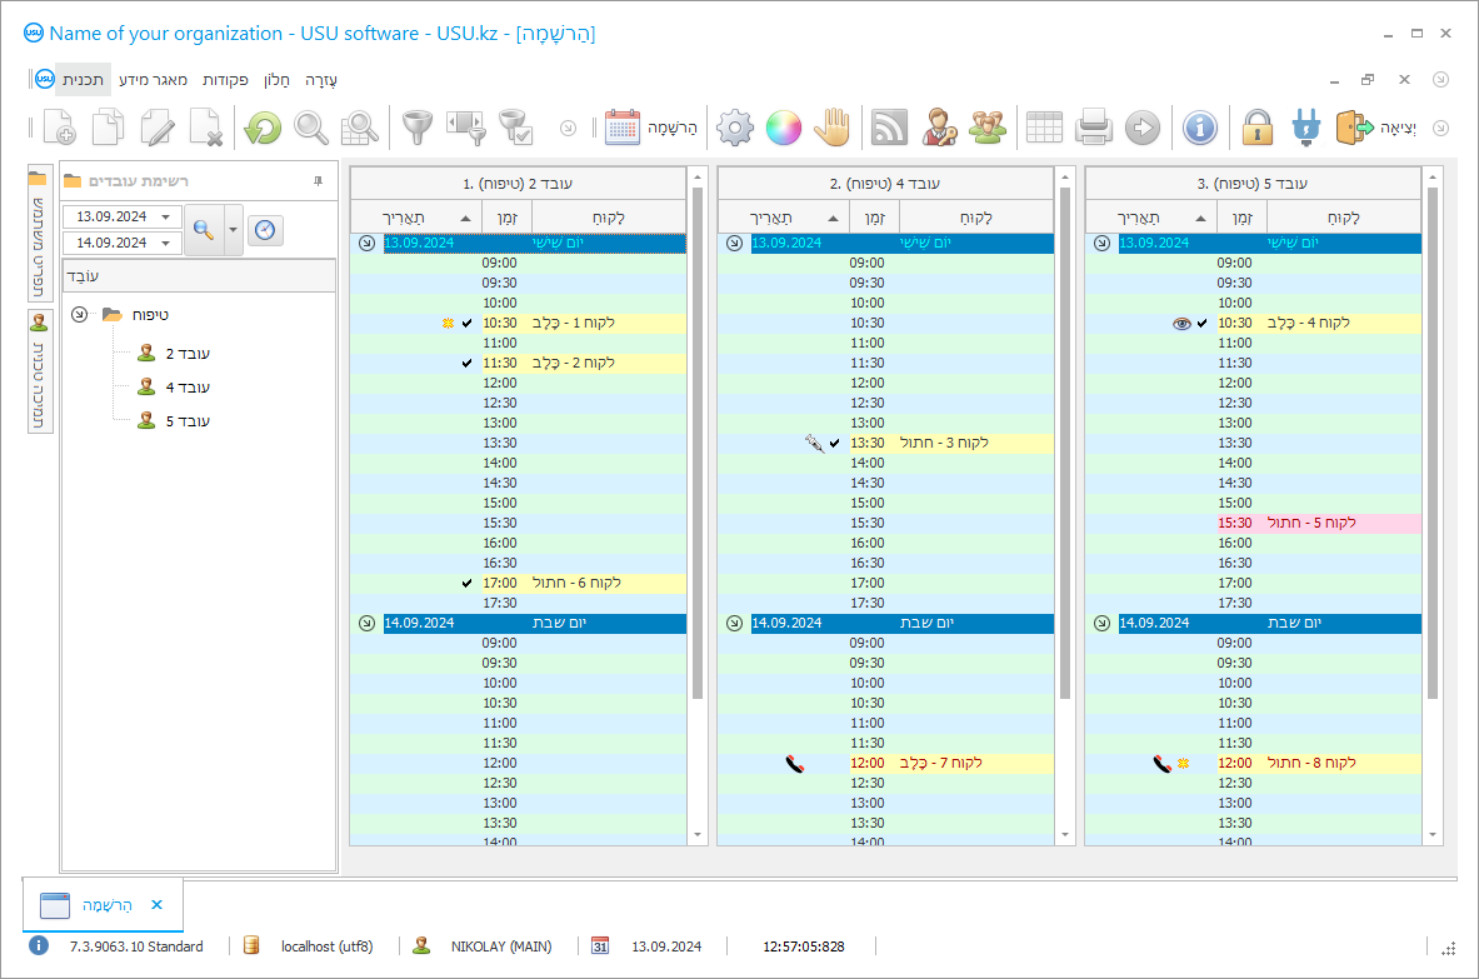Click the group of users icon
The width and height of the screenshot is (1479, 979).
[987, 128]
